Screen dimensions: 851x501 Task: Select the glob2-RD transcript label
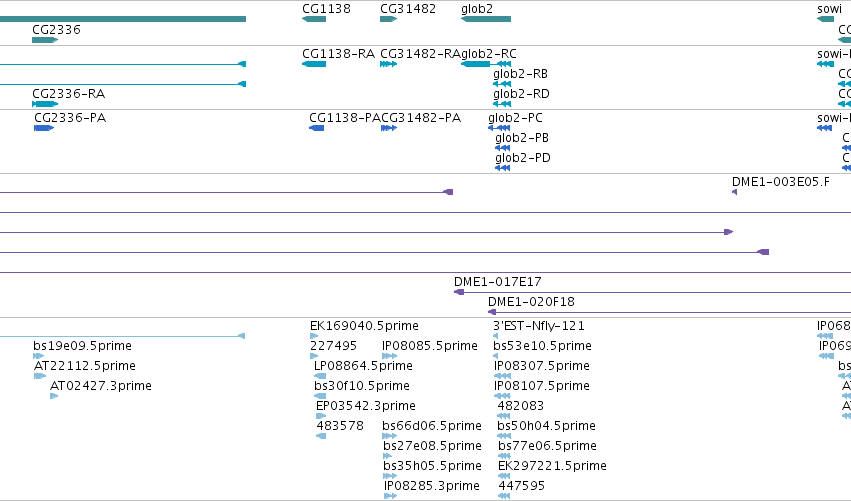pyautogui.click(x=521, y=94)
